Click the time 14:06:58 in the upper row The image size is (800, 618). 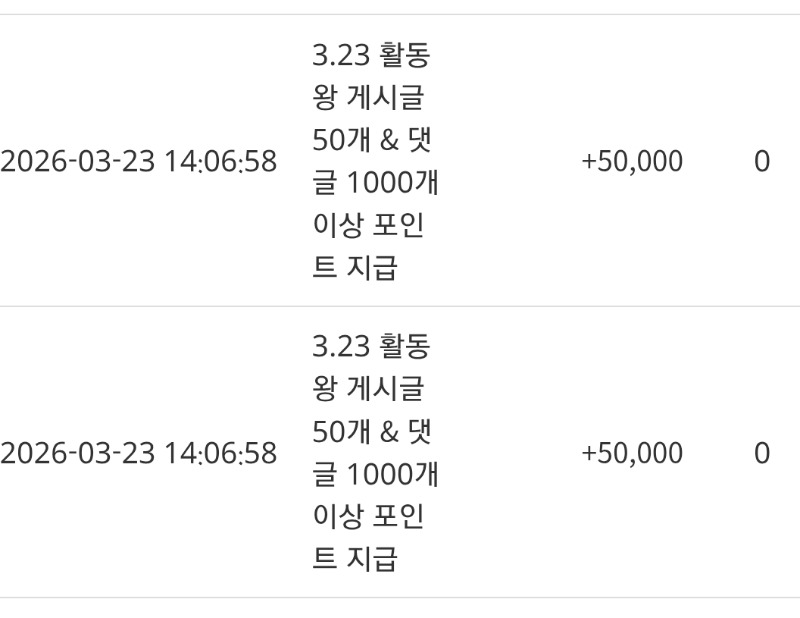(x=221, y=162)
